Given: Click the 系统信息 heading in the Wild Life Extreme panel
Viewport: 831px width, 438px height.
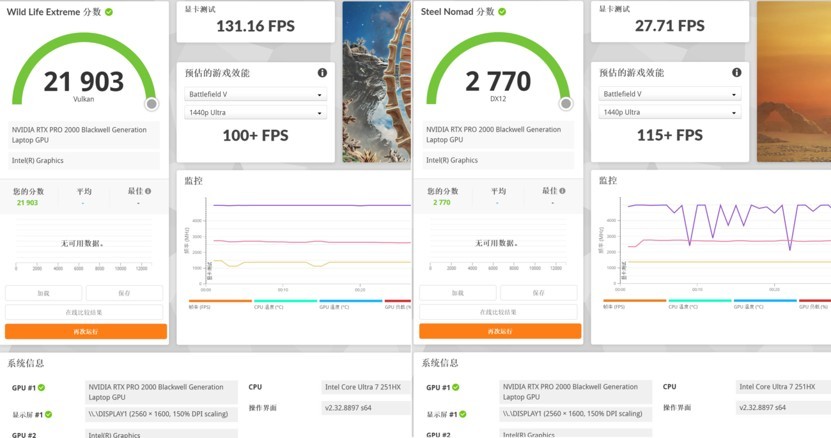Looking at the screenshot, I should click(25, 363).
